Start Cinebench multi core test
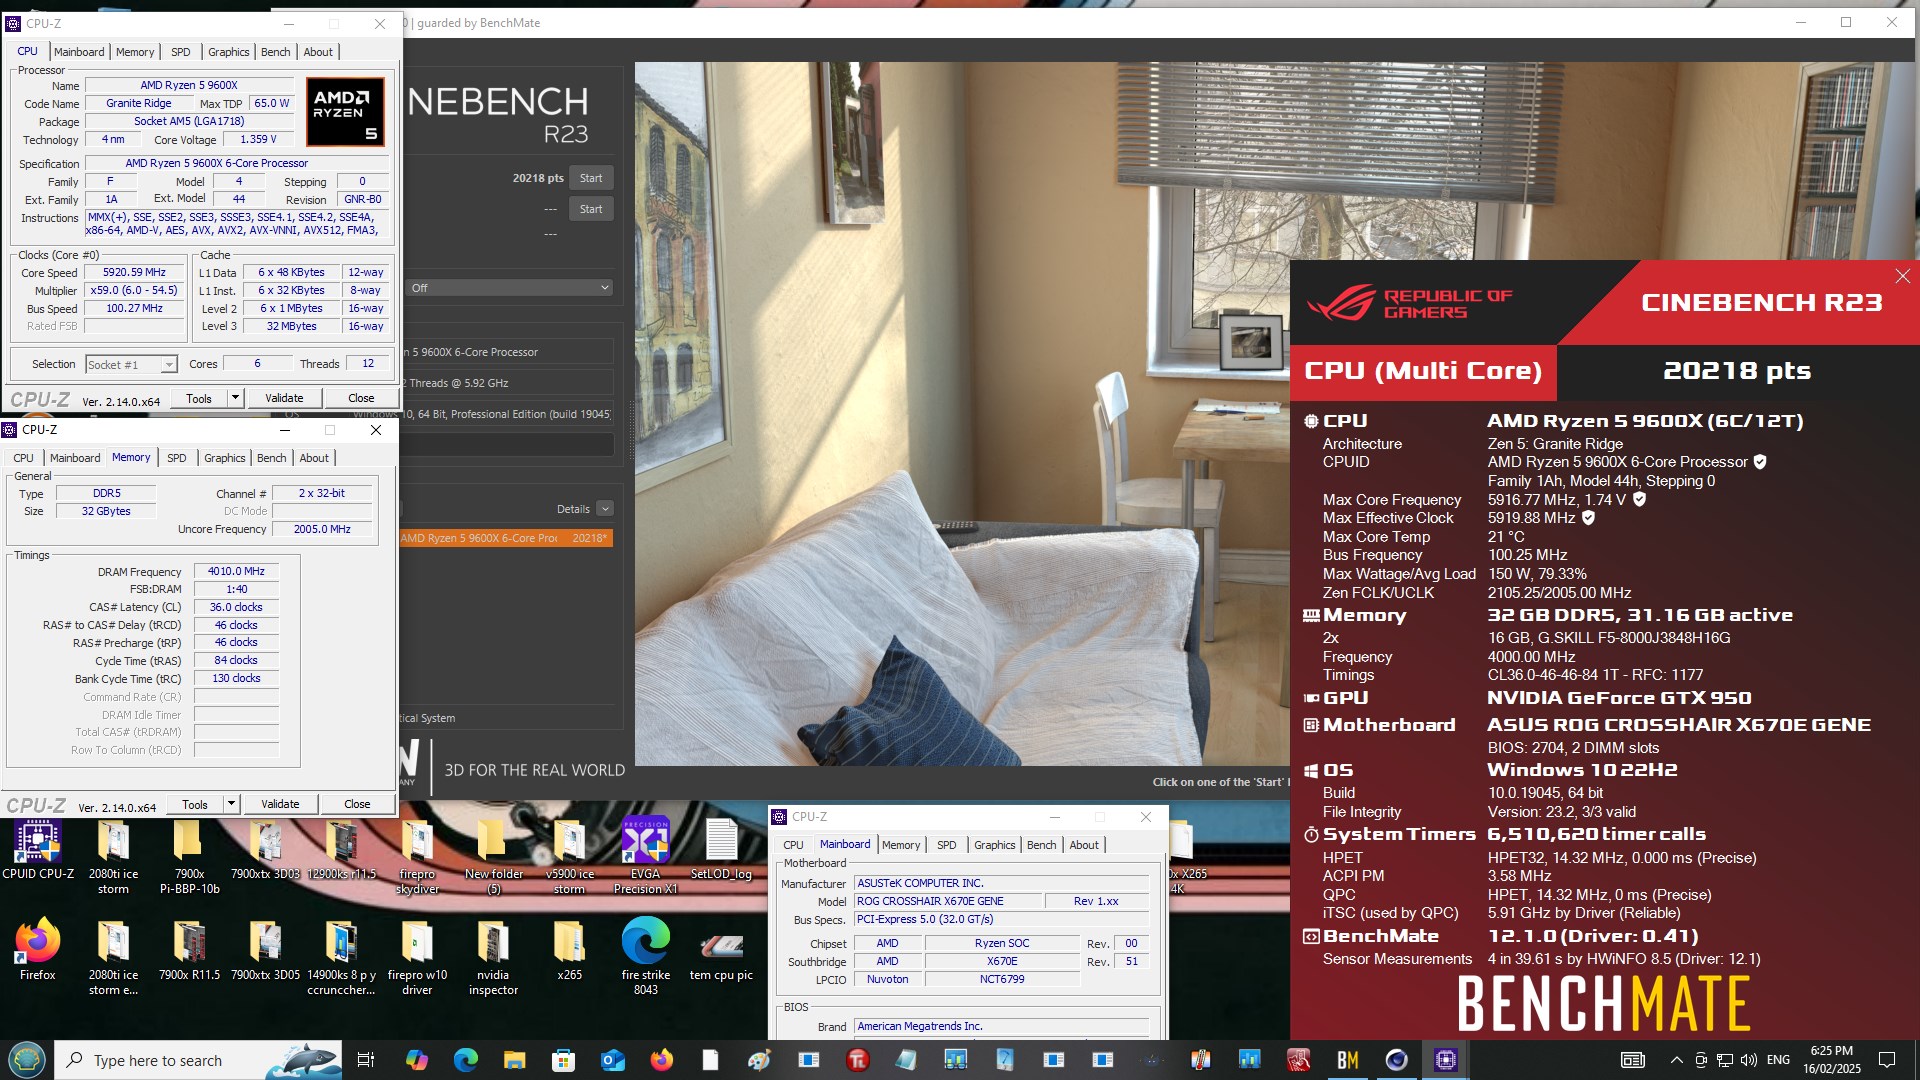This screenshot has width=1920, height=1080. (x=591, y=178)
